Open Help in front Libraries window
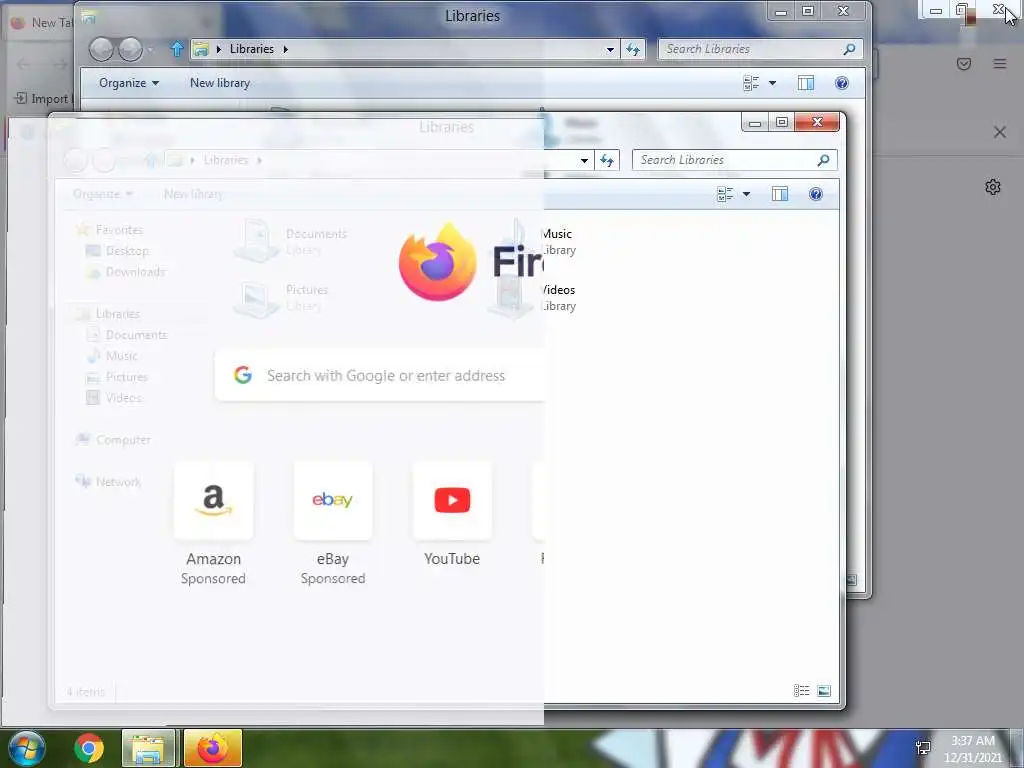The width and height of the screenshot is (1024, 768). pyautogui.click(x=816, y=194)
